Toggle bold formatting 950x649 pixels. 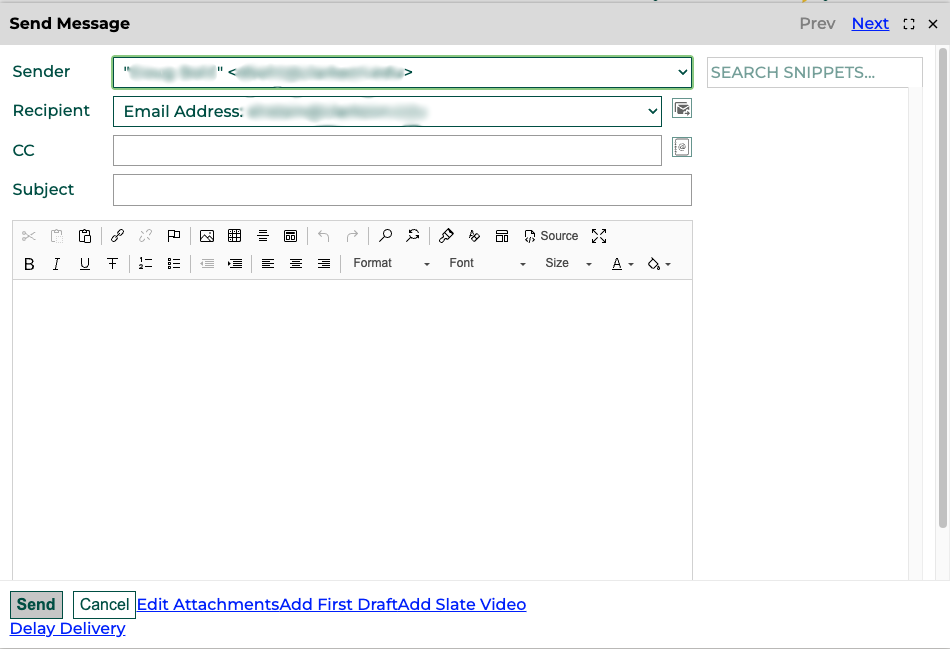(29, 263)
